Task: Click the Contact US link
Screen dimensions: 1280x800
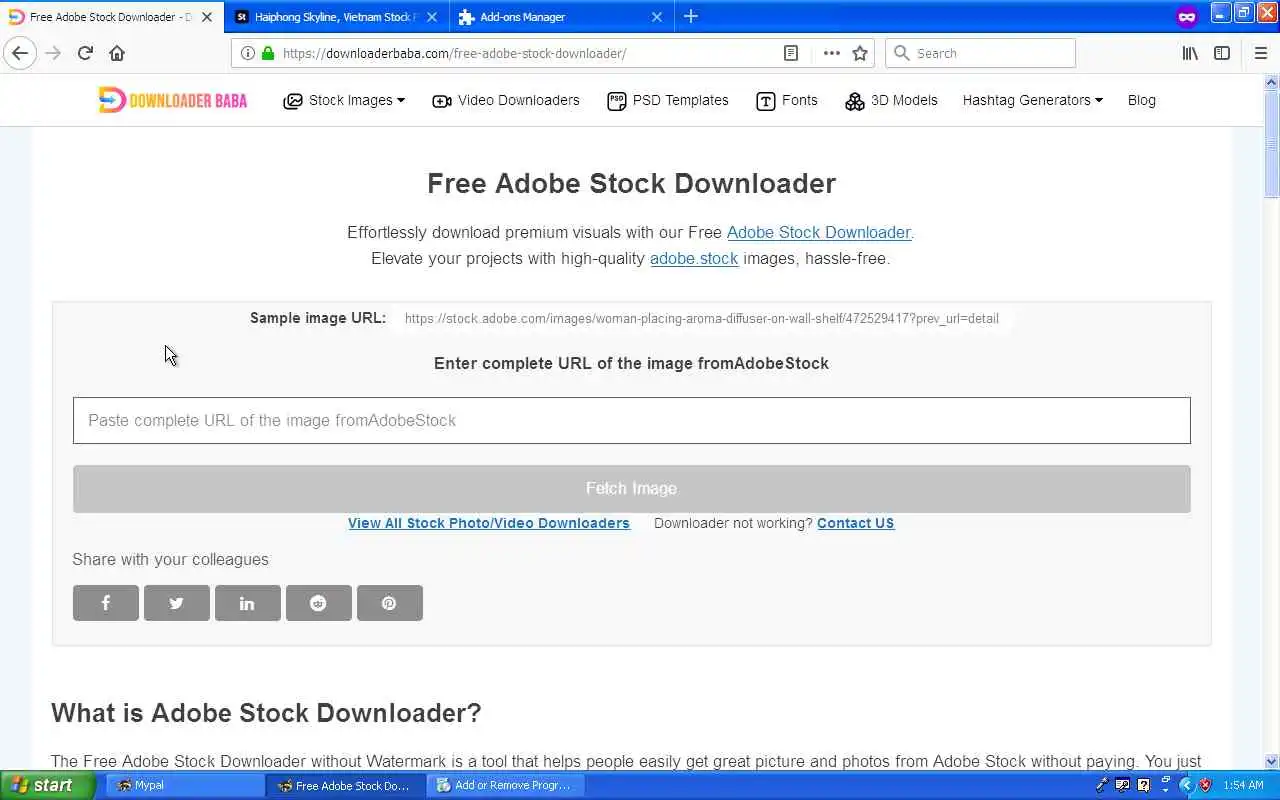Action: click(x=856, y=523)
